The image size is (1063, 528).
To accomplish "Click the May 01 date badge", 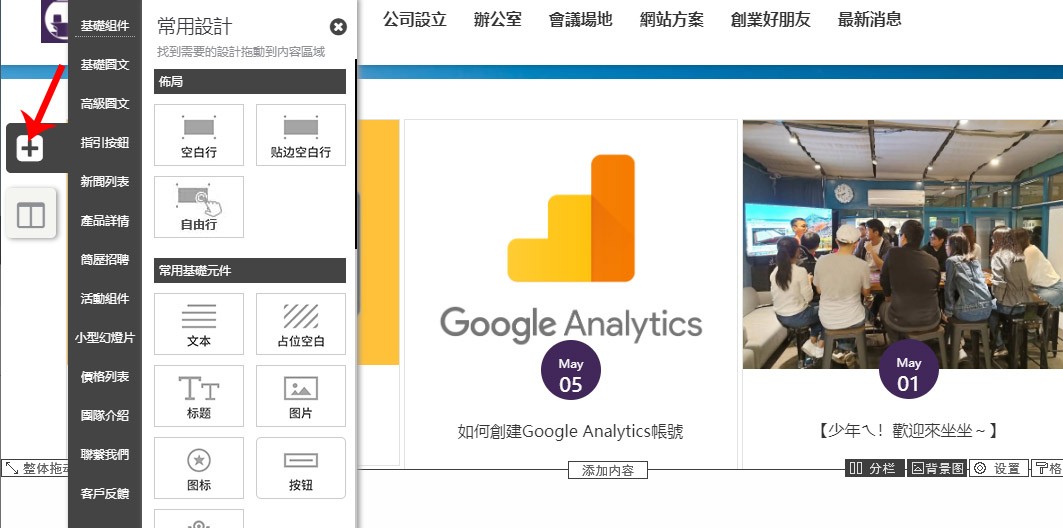I will point(908,370).
